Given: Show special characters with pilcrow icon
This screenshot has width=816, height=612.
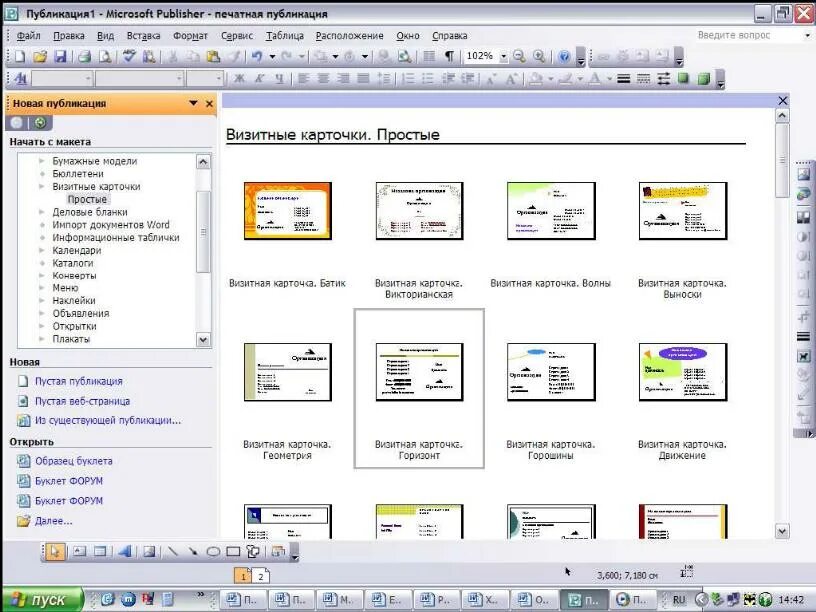Looking at the screenshot, I should coord(449,56).
